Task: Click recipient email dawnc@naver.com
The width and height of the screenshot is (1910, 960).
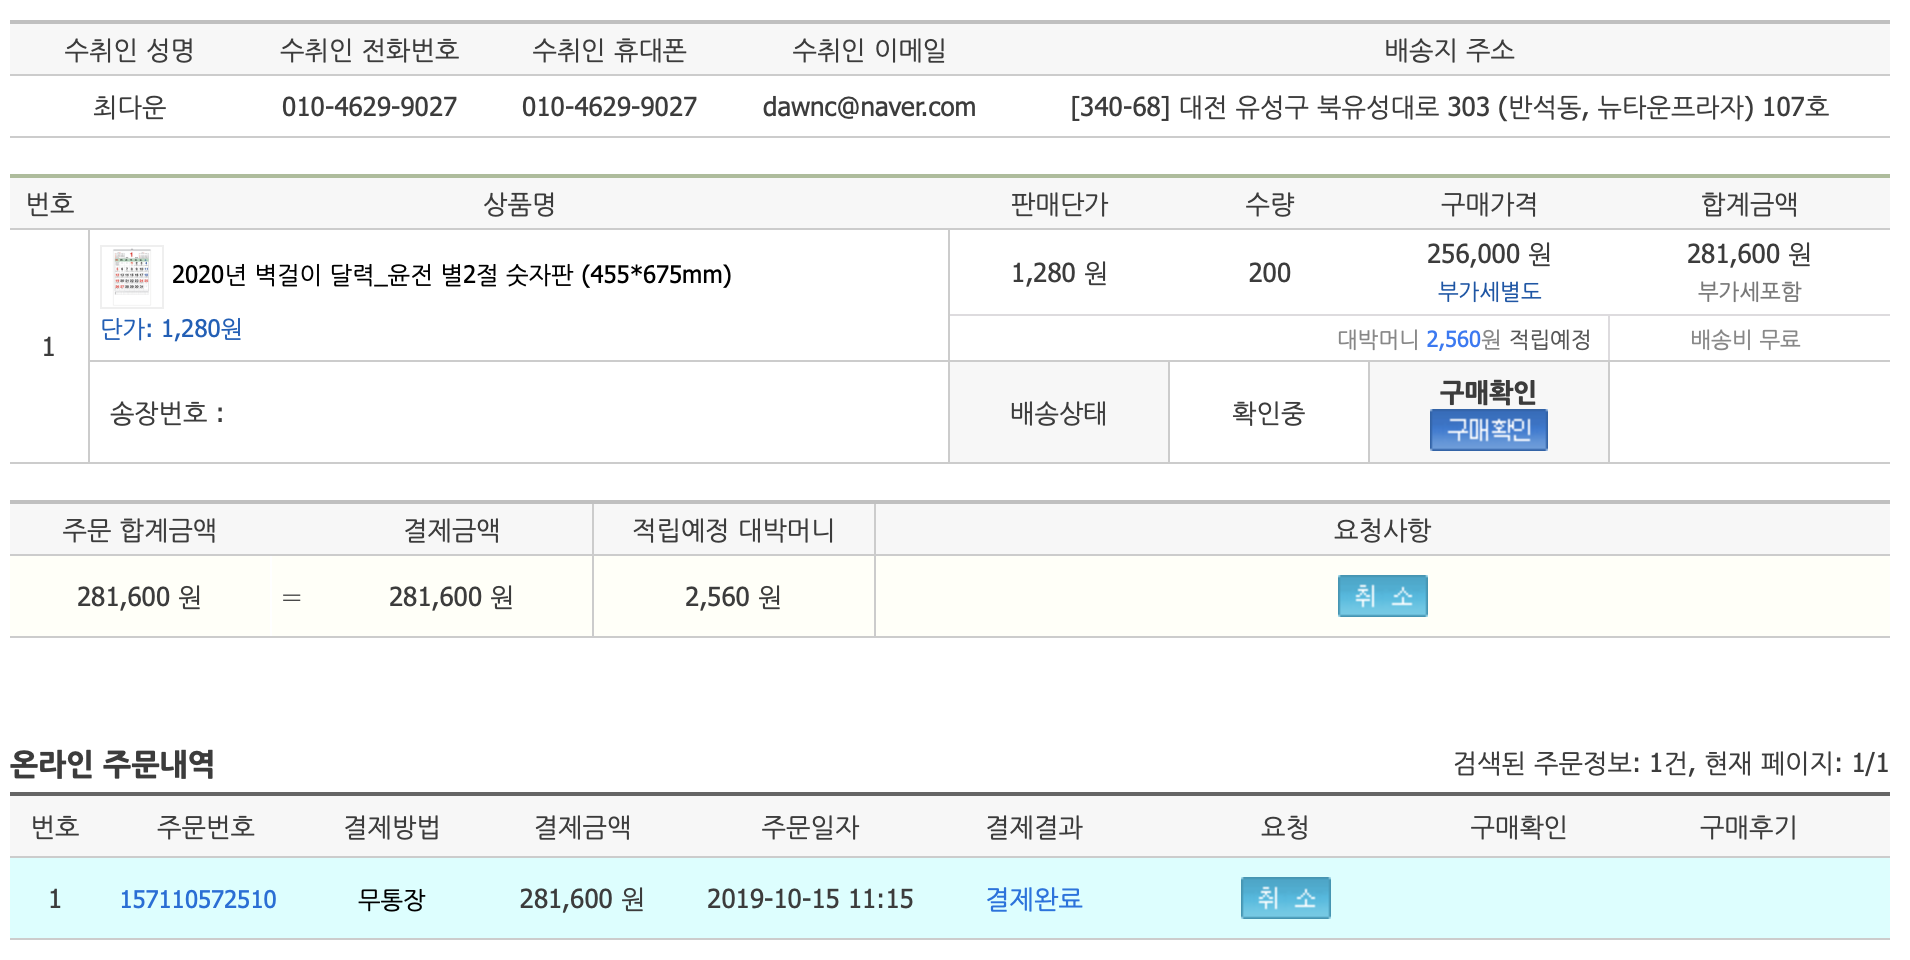Action: (x=868, y=107)
